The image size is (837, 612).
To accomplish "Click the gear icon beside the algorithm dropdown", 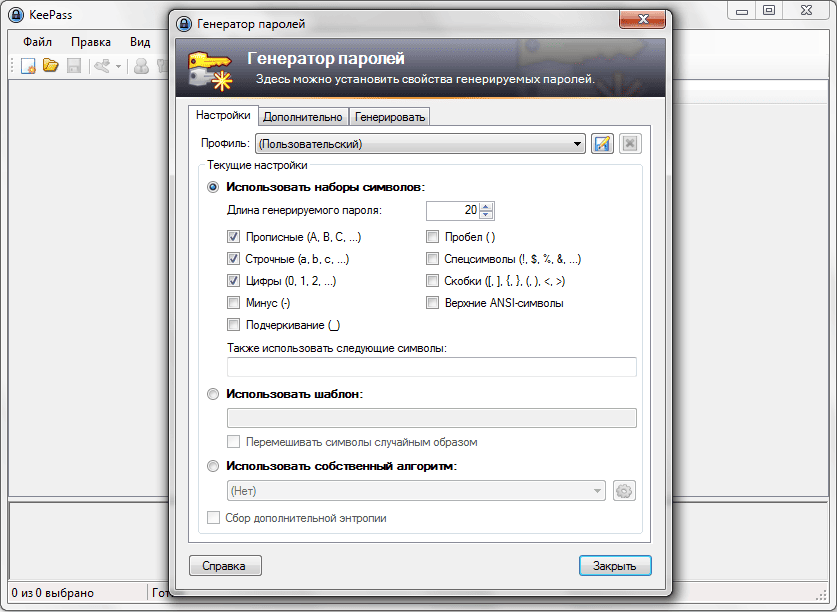I will coord(625,491).
